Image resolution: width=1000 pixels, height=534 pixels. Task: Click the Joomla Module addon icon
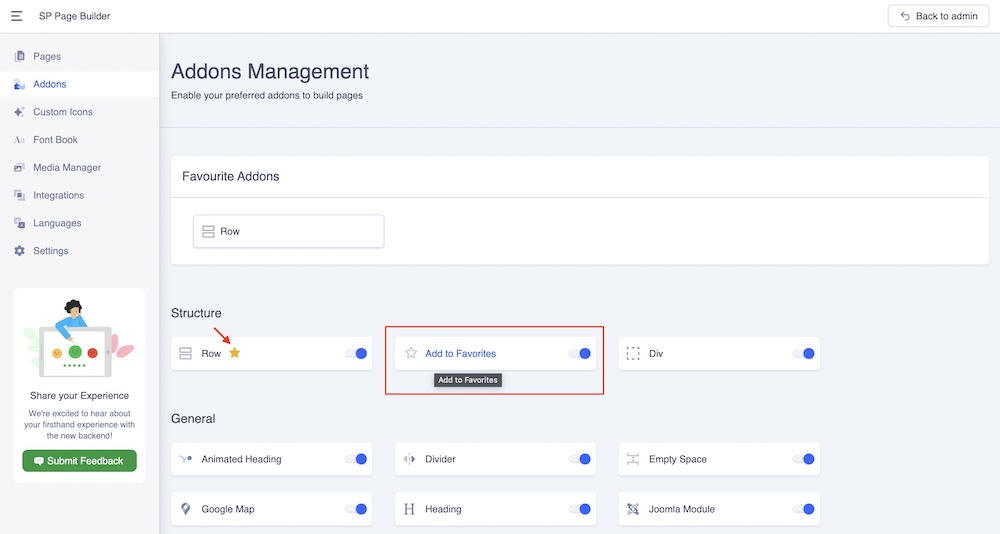point(633,509)
